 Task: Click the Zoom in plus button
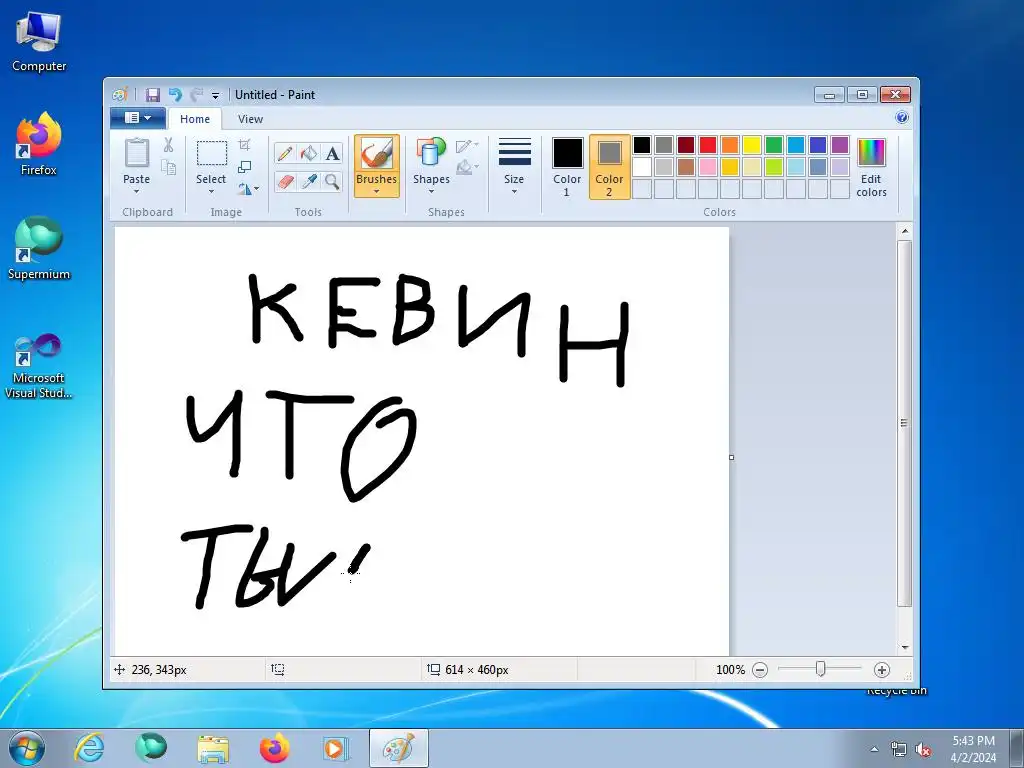point(882,669)
